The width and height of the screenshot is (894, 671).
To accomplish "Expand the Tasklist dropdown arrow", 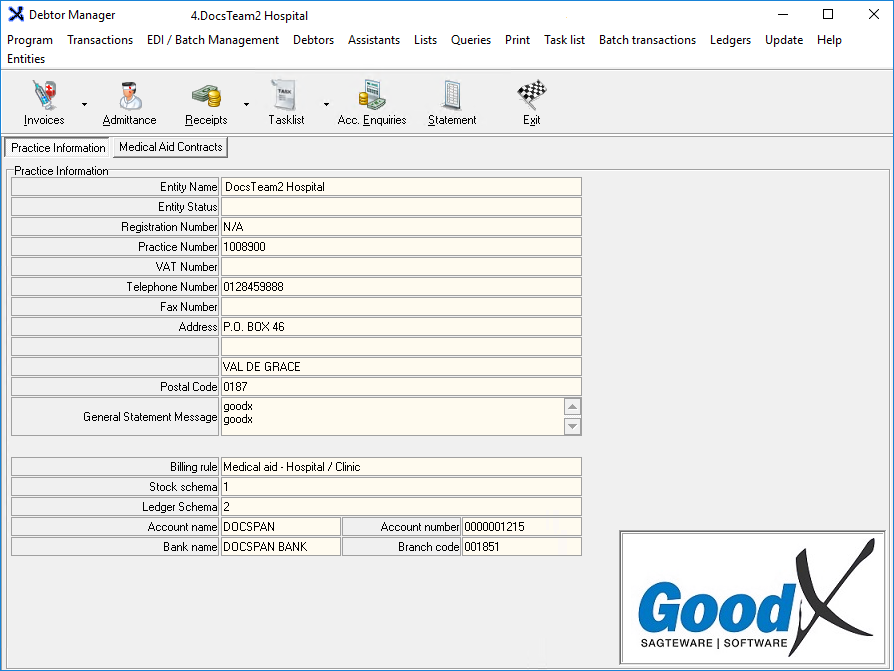I will tap(326, 104).
